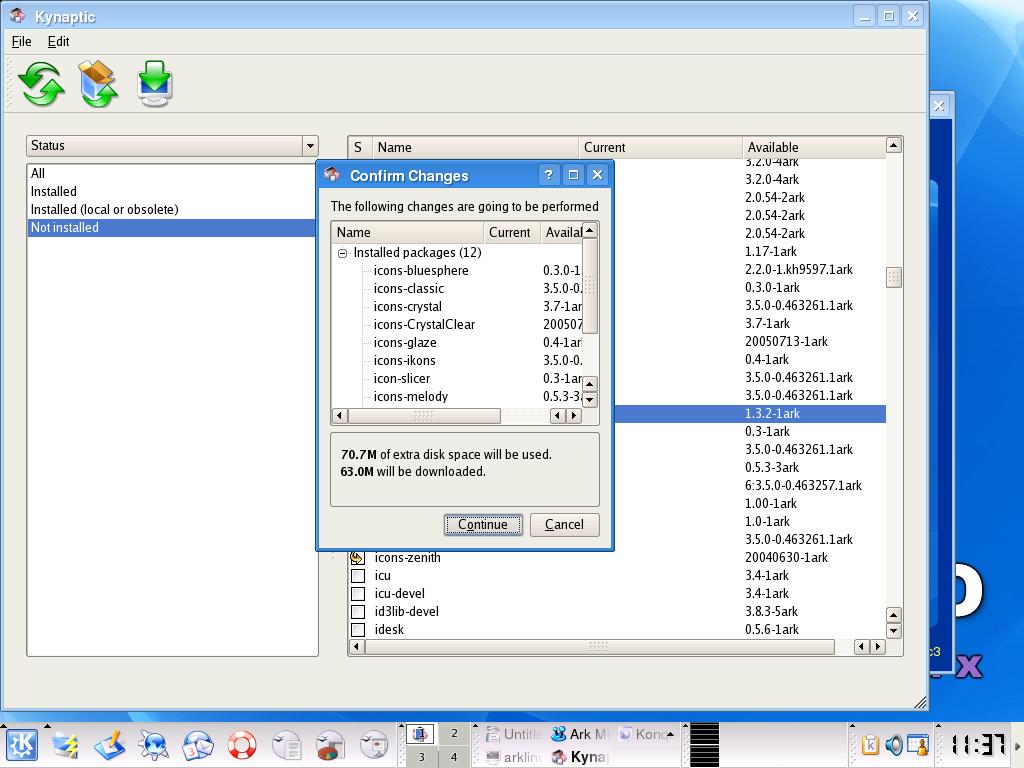Click Continue in Confirm Changes dialog
The height and width of the screenshot is (768, 1024).
click(483, 524)
